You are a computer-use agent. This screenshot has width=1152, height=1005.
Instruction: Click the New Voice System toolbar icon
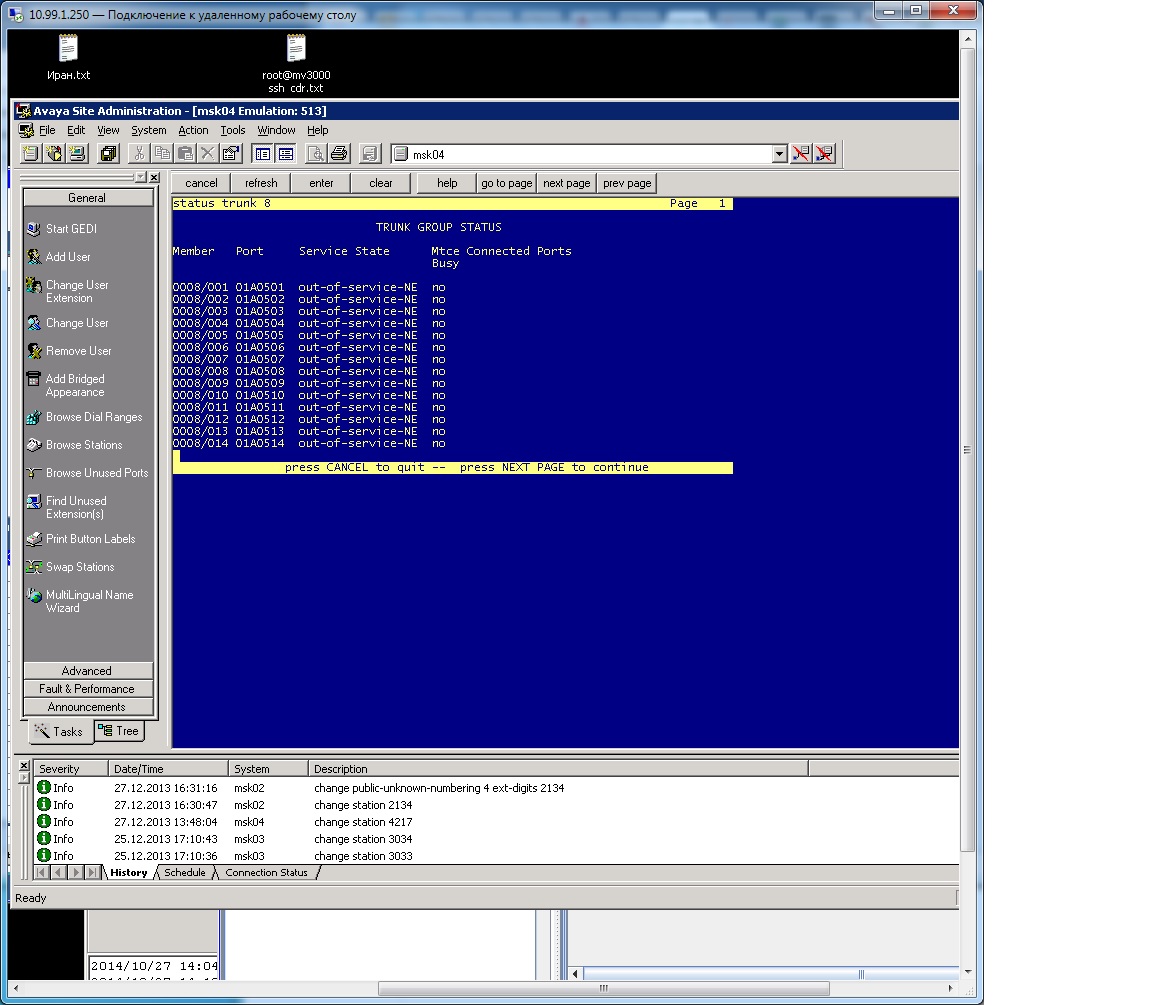point(31,154)
